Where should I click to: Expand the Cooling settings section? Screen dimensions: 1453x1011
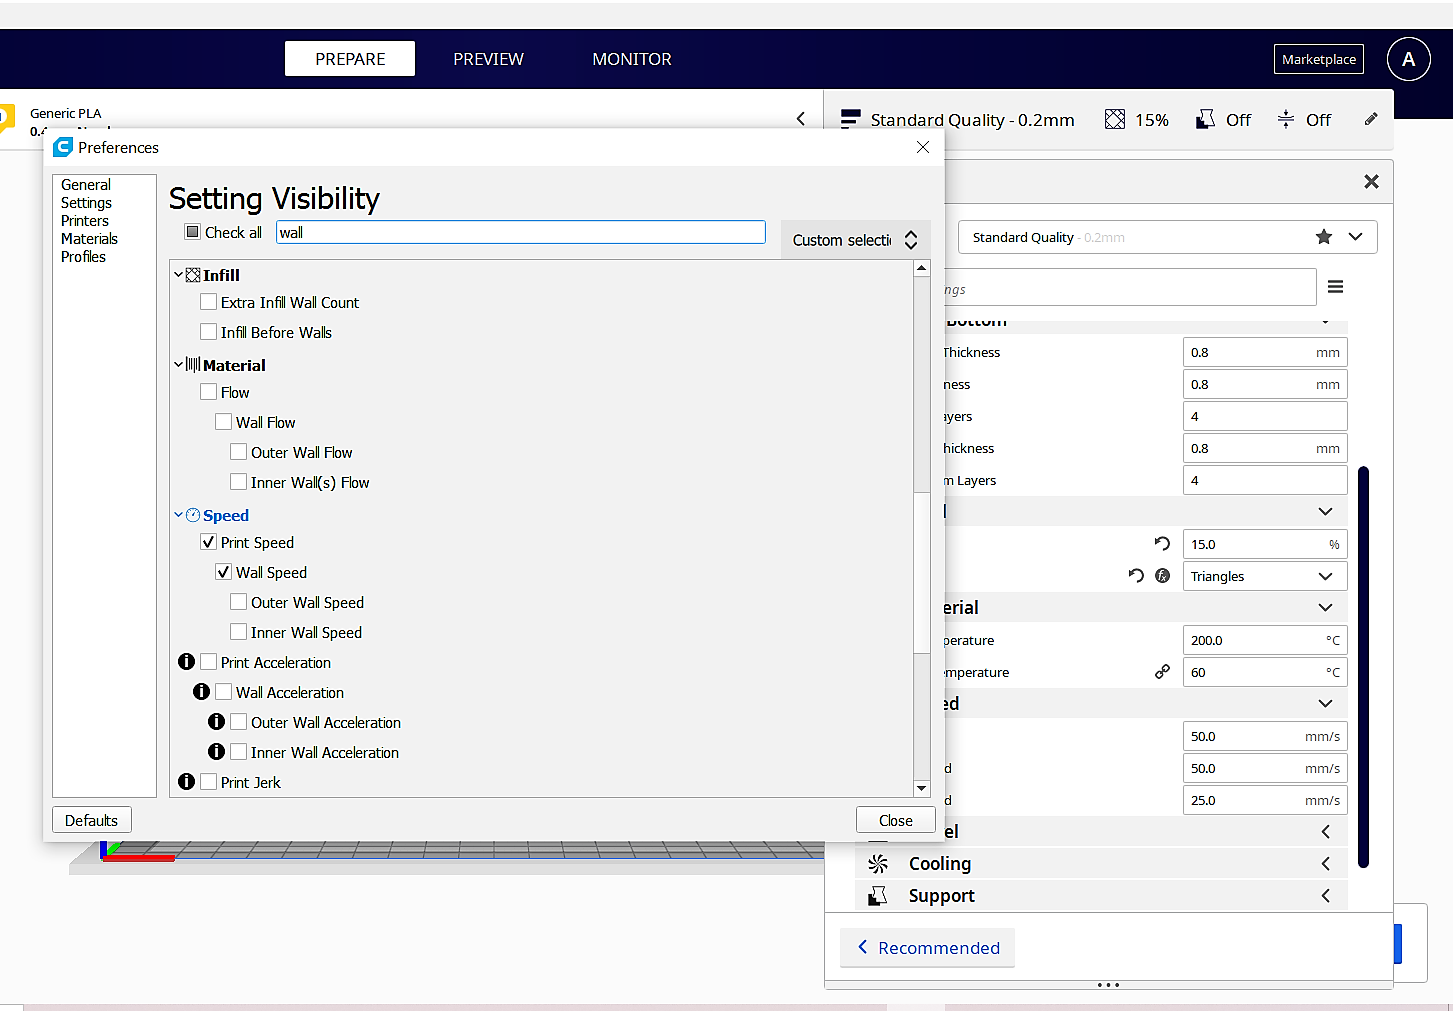[x=1326, y=864]
